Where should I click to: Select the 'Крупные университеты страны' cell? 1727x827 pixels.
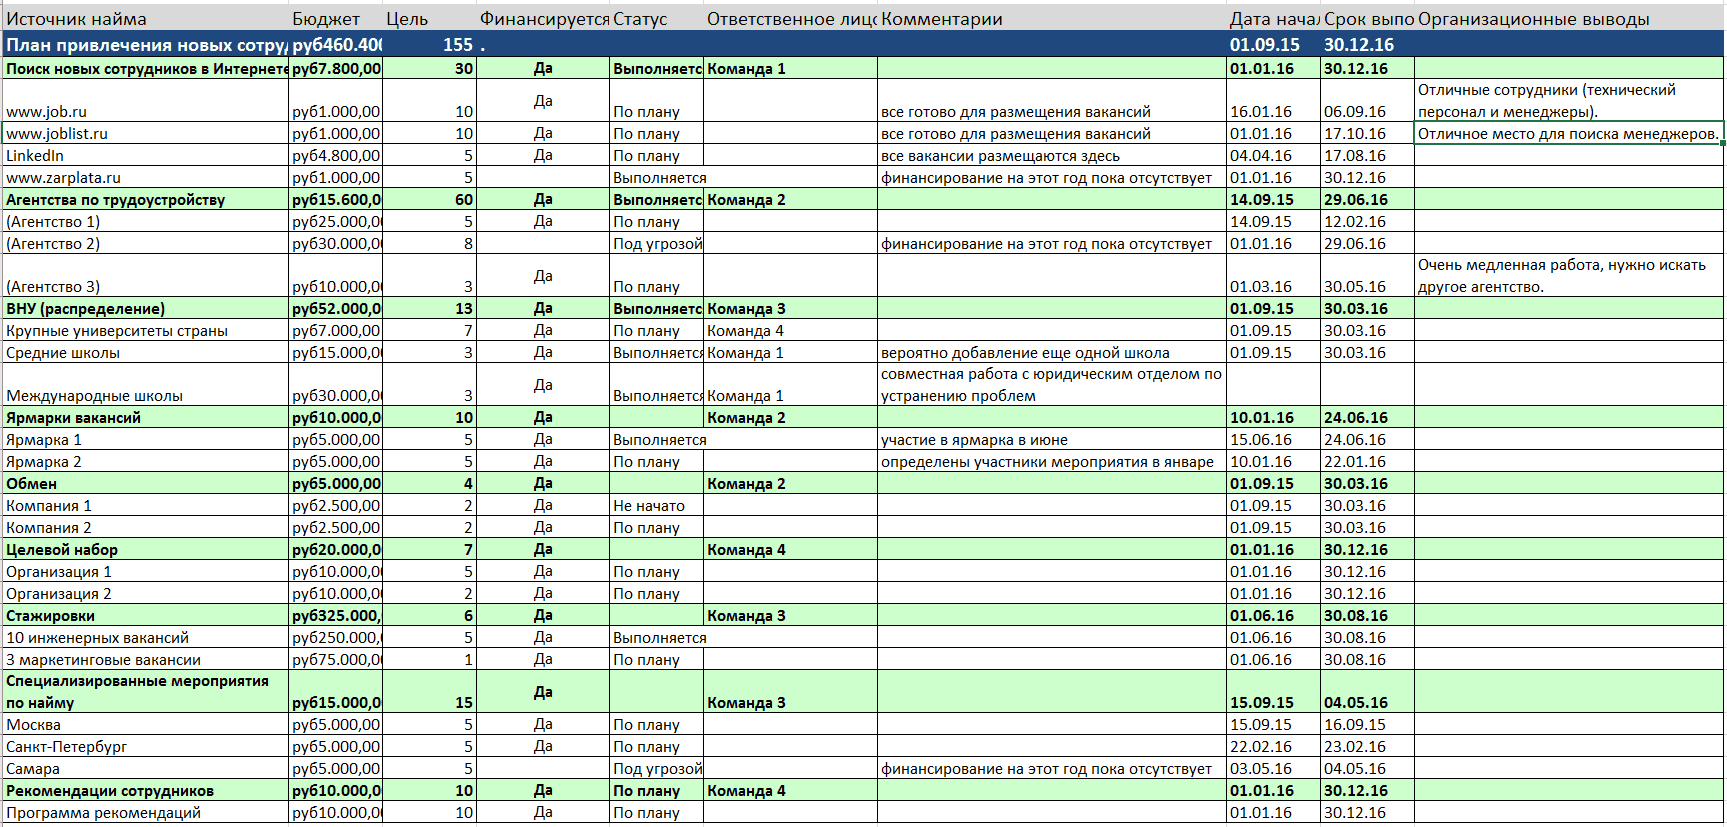click(145, 330)
